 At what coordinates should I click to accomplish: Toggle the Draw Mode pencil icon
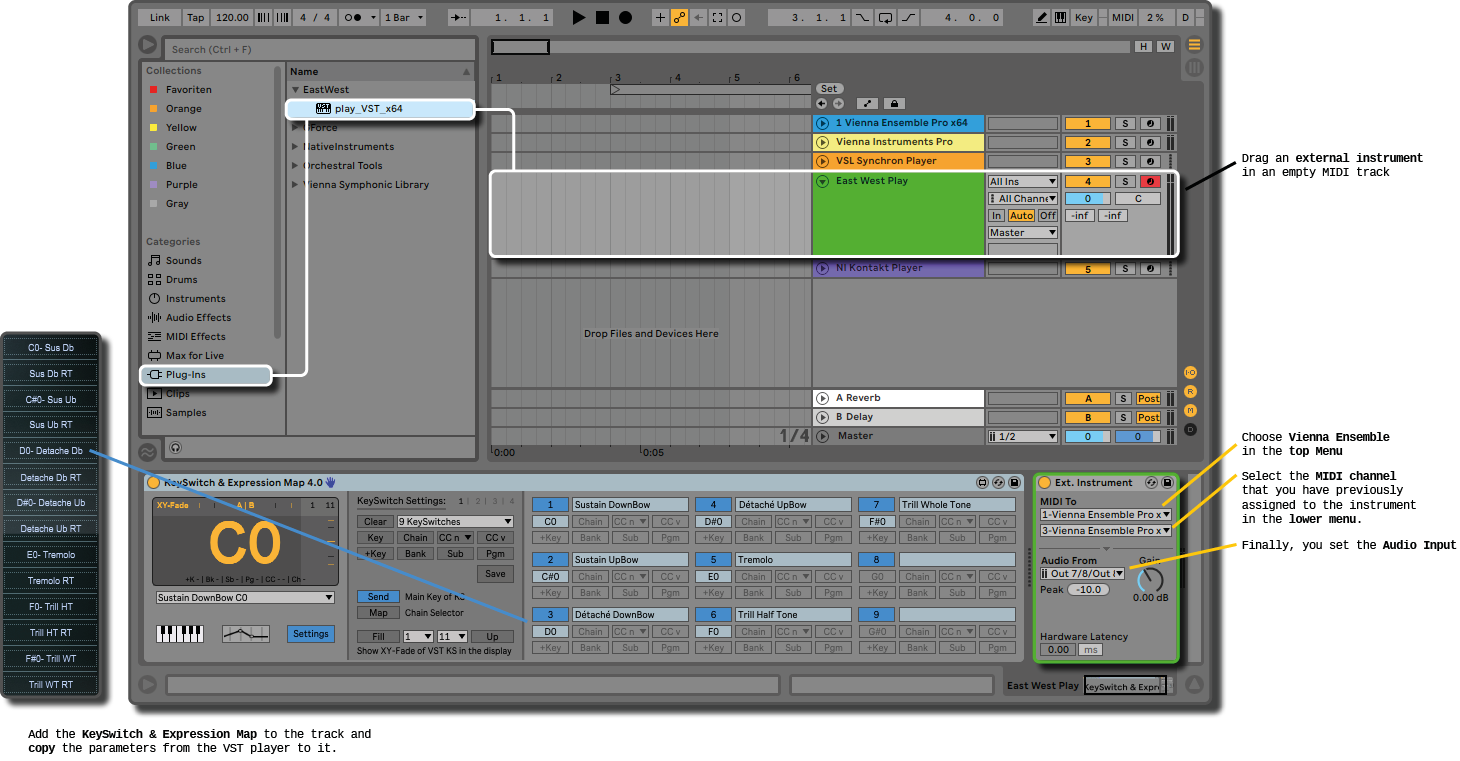pyautogui.click(x=1040, y=17)
